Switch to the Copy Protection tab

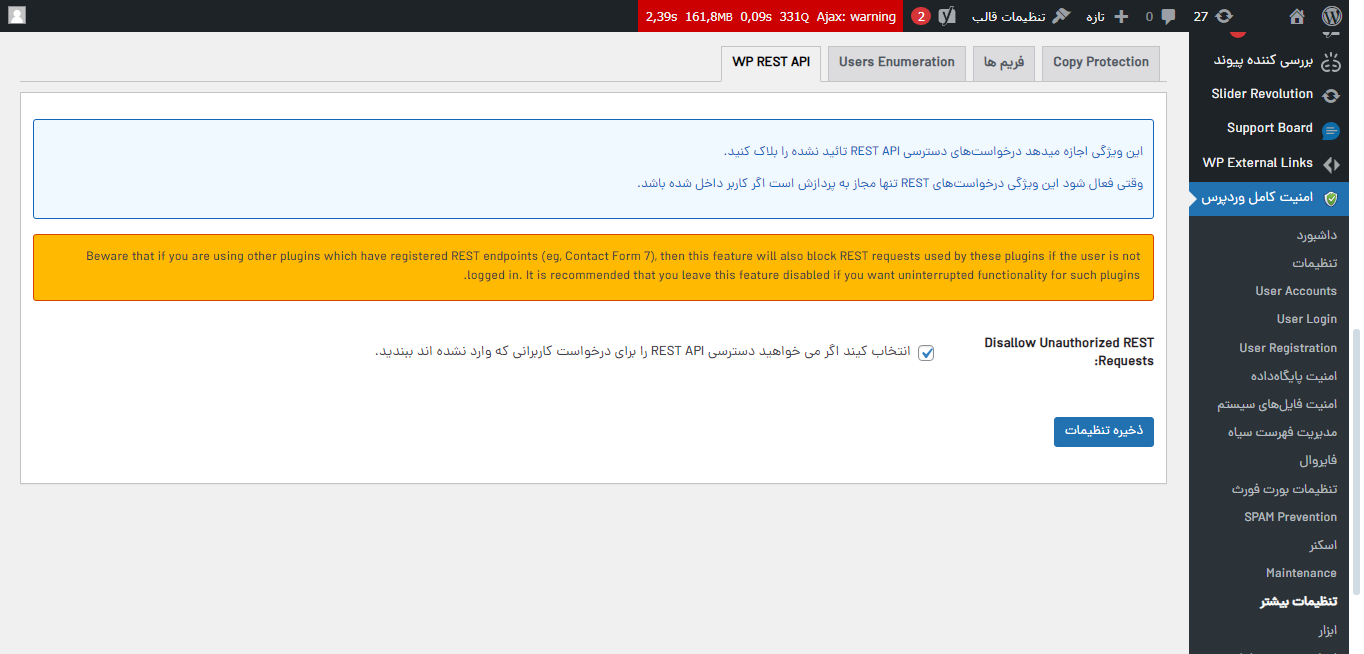tap(1101, 62)
